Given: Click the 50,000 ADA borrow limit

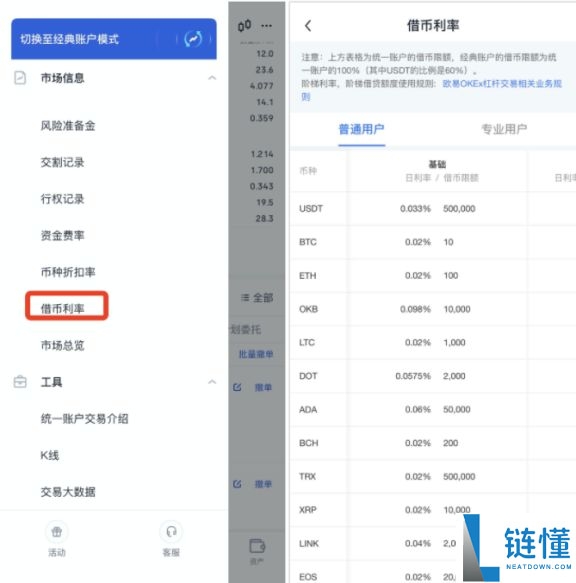Looking at the screenshot, I should click(x=457, y=409).
